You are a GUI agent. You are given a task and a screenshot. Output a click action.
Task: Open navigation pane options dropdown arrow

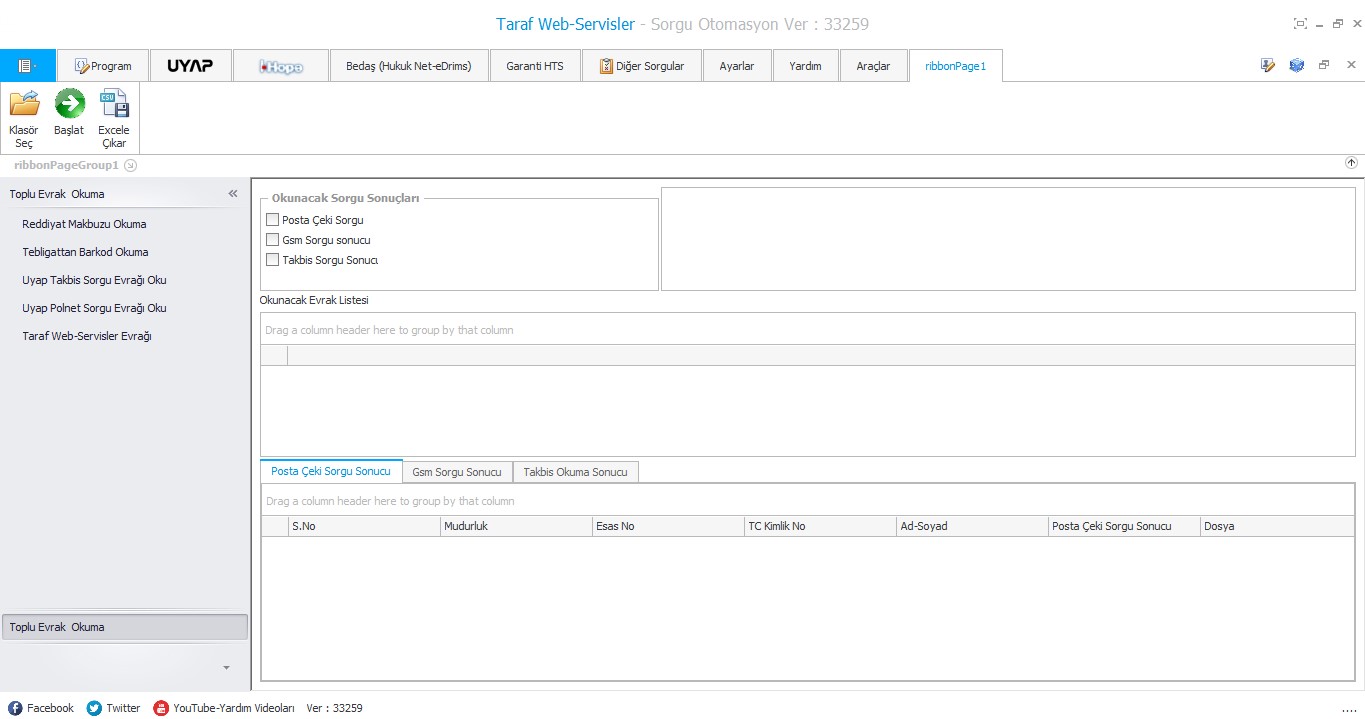(x=226, y=667)
